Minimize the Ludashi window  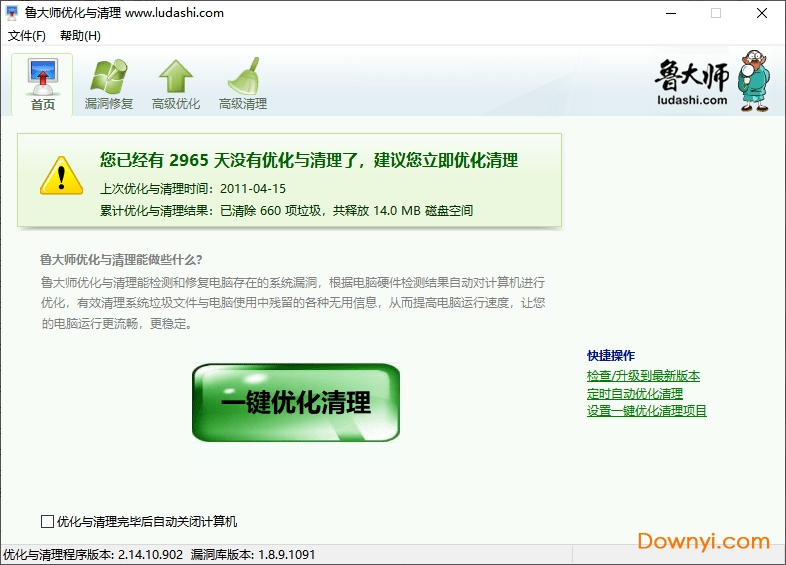click(x=671, y=13)
